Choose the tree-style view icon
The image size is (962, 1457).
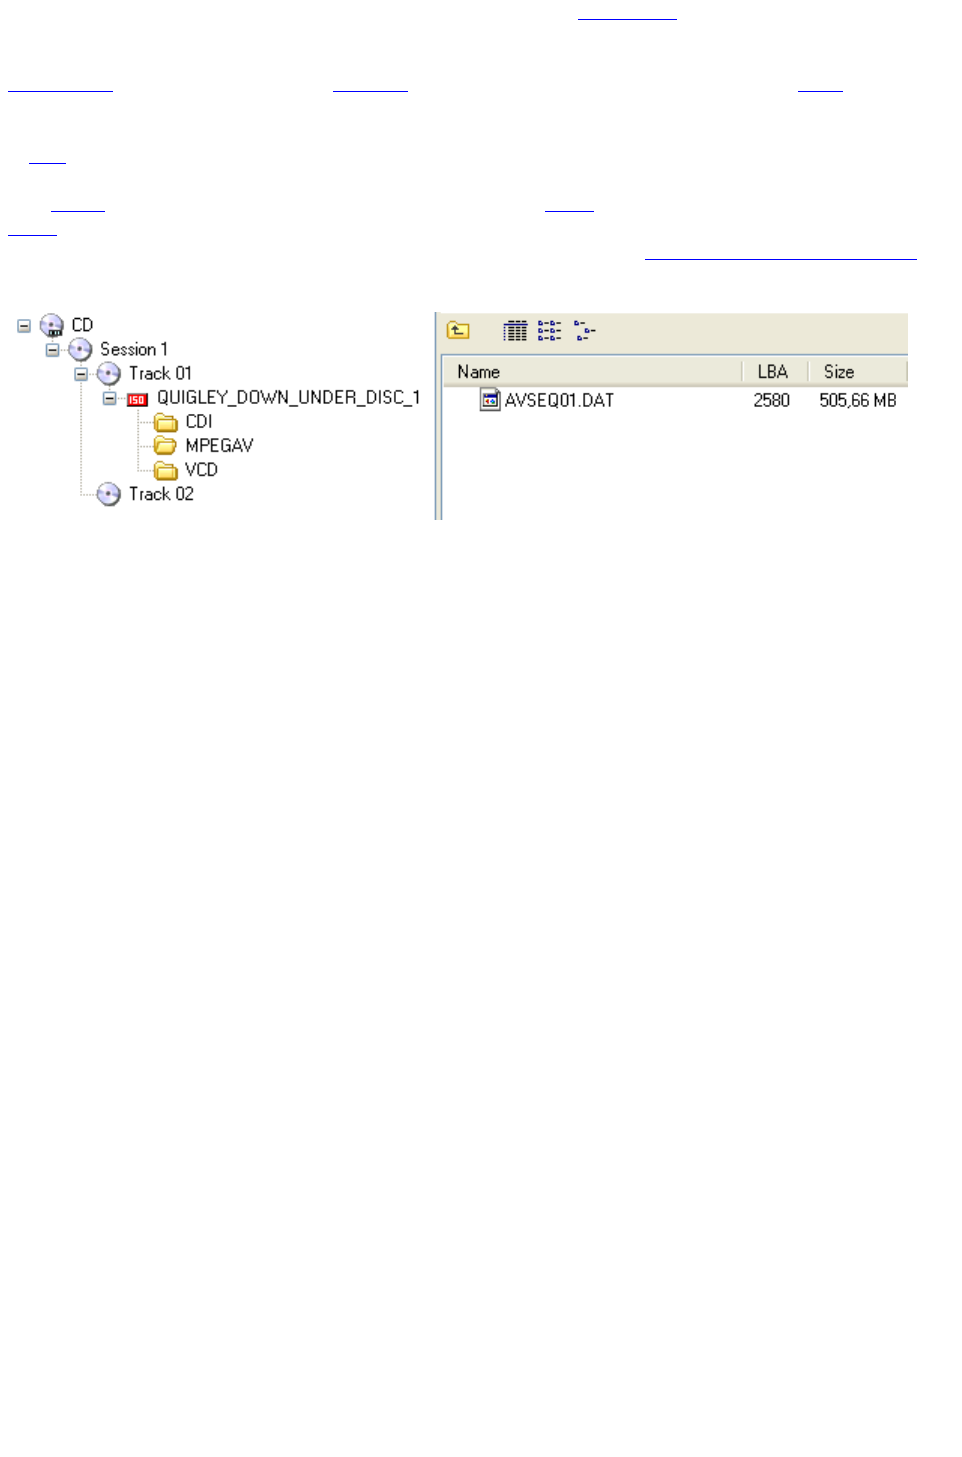pos(585,331)
